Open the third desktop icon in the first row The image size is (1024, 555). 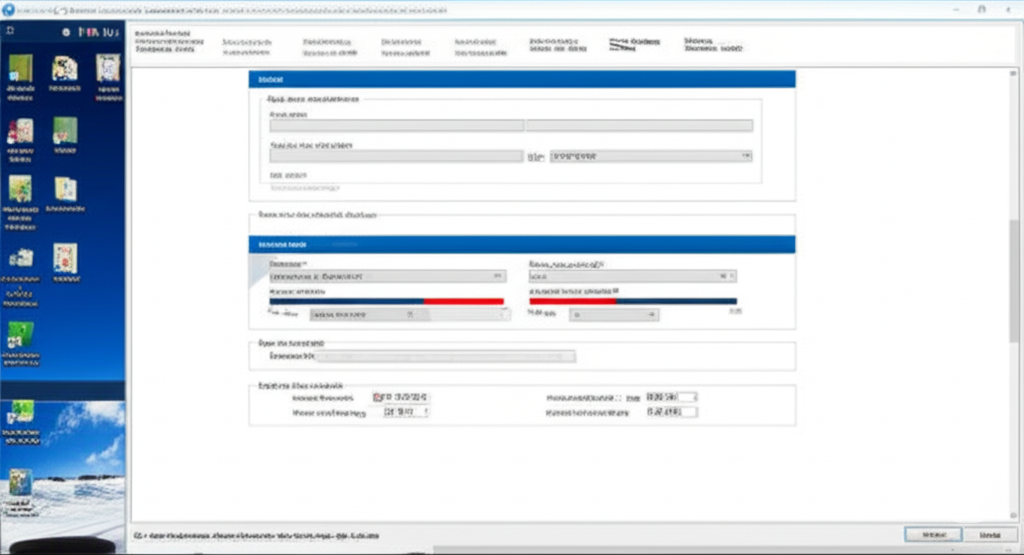click(x=108, y=69)
